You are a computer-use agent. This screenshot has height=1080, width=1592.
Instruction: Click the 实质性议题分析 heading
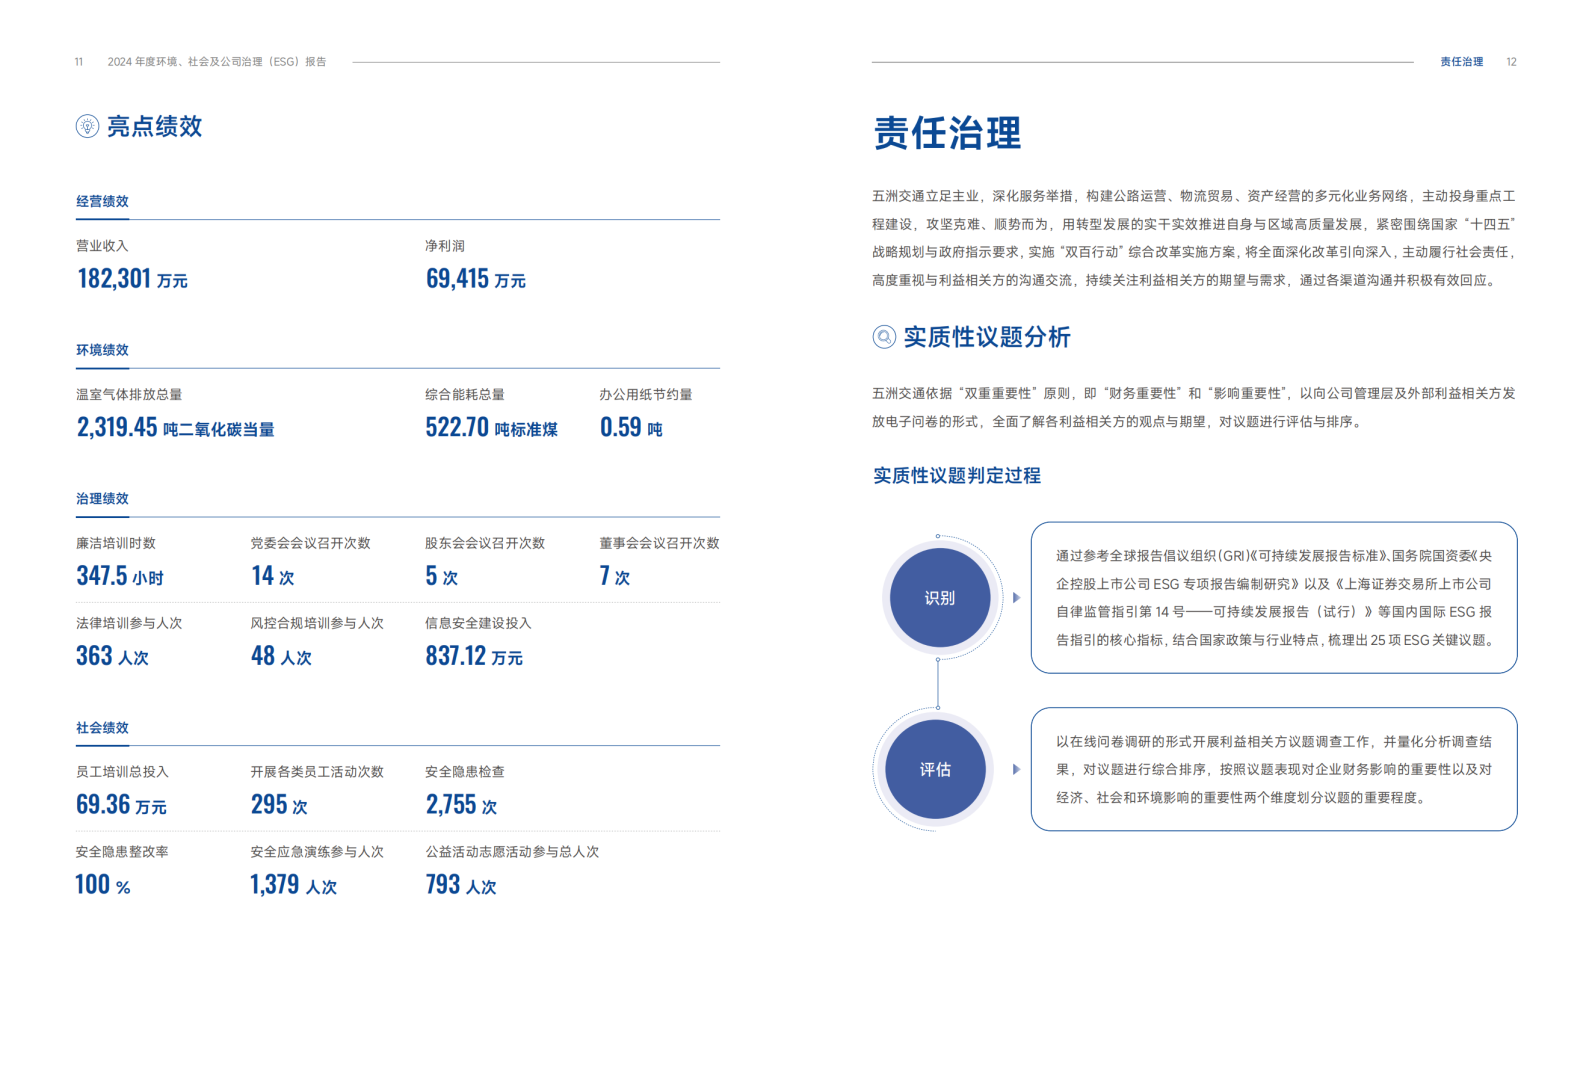[987, 337]
